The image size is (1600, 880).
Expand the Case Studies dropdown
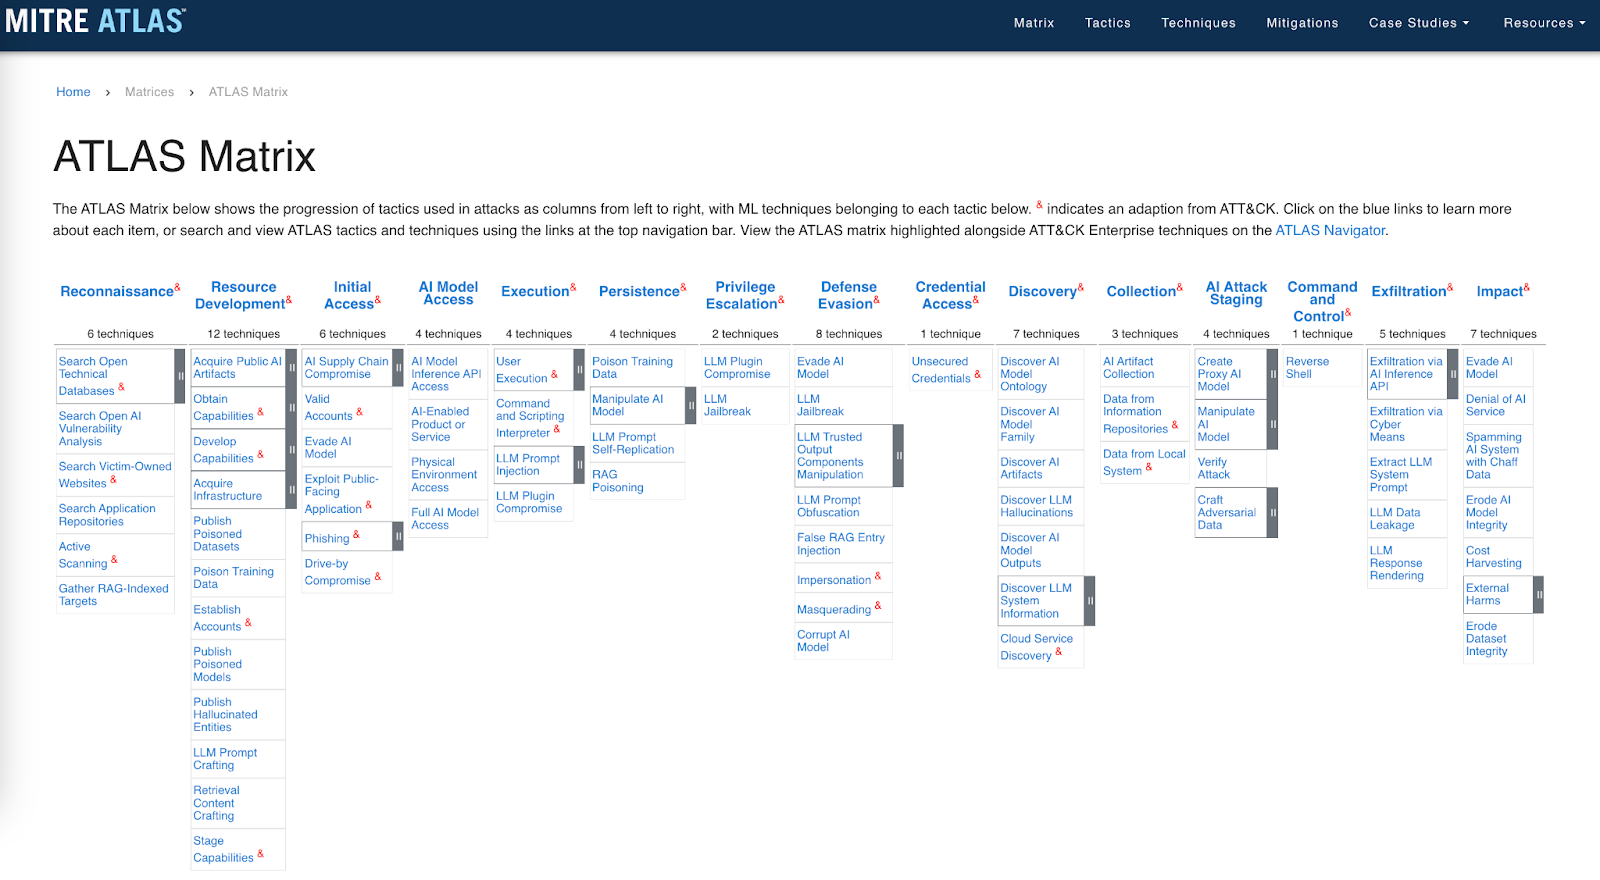tap(1419, 23)
